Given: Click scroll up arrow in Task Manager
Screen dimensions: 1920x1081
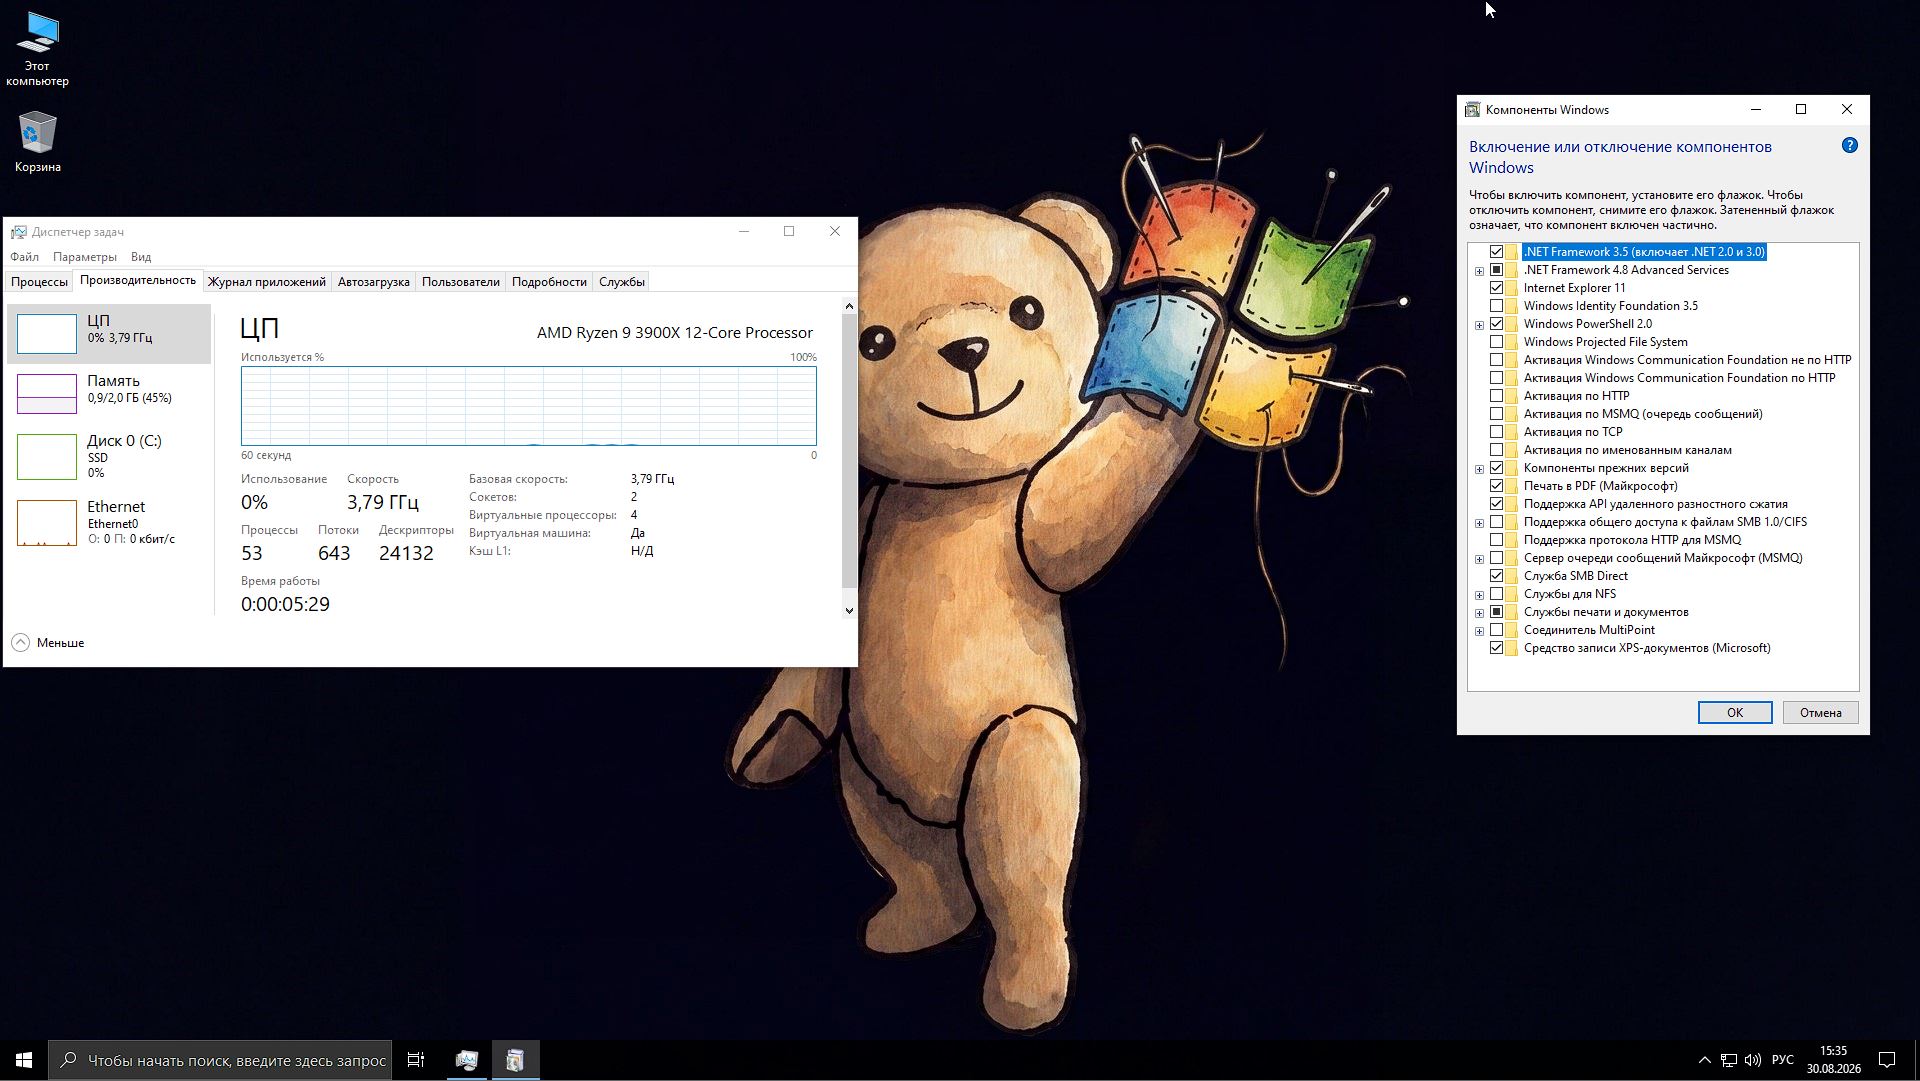Looking at the screenshot, I should coord(849,306).
